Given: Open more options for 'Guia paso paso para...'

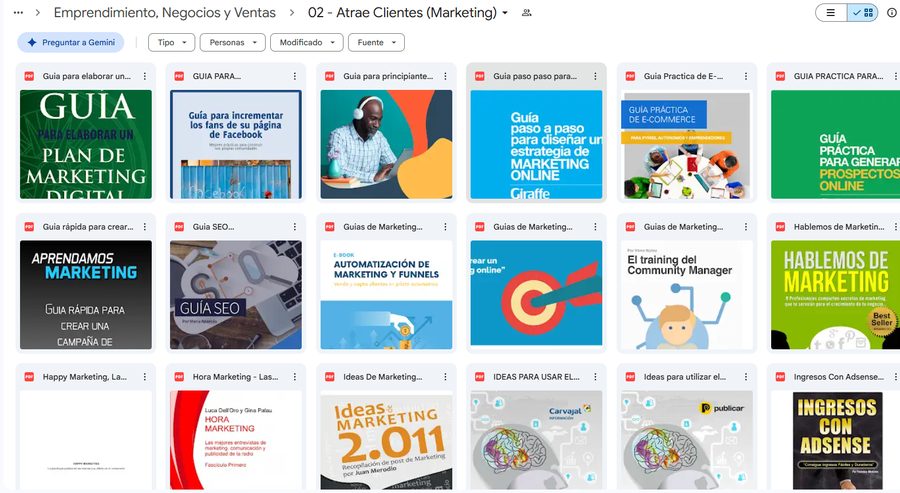Looking at the screenshot, I should pyautogui.click(x=595, y=76).
